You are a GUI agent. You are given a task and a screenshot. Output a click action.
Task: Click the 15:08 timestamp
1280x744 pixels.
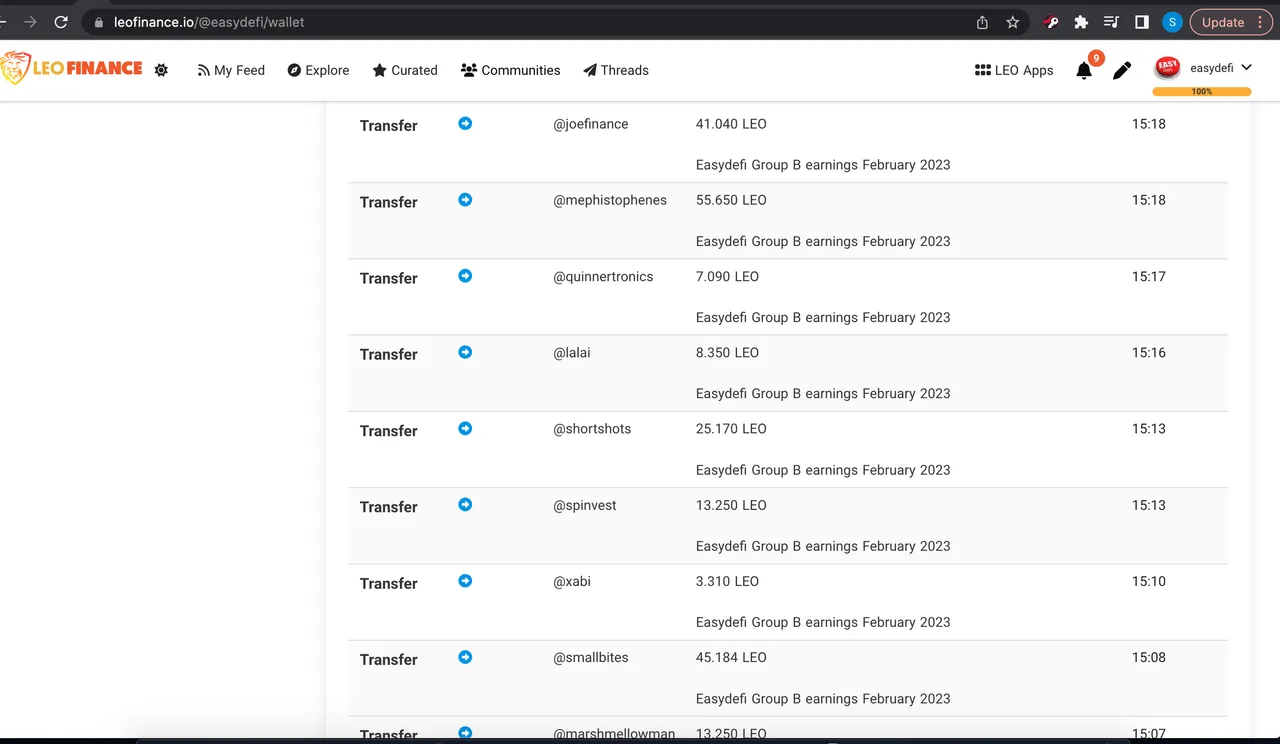[x=1149, y=657]
